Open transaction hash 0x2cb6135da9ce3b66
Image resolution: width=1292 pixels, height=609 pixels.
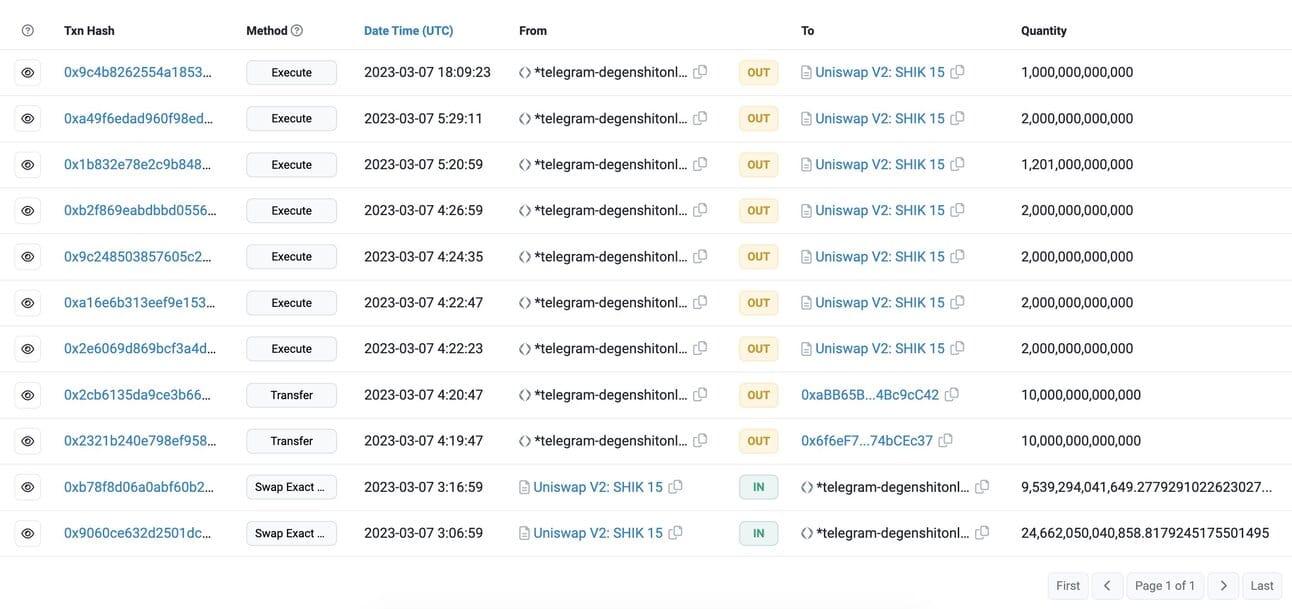[138, 395]
